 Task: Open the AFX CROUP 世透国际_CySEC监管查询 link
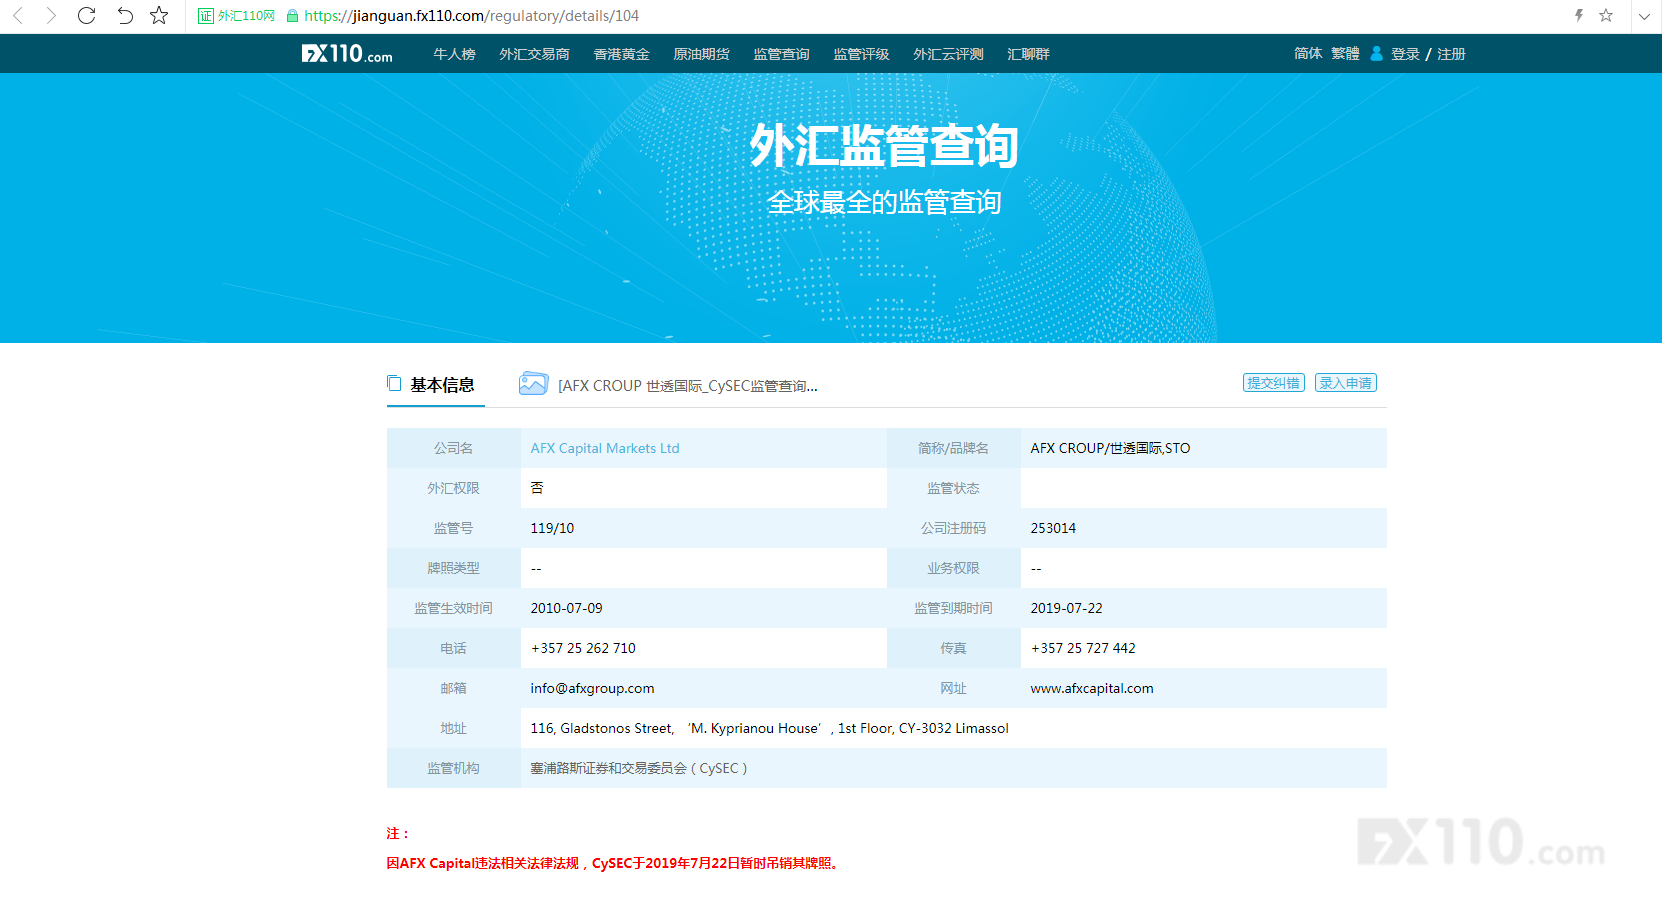coord(688,386)
